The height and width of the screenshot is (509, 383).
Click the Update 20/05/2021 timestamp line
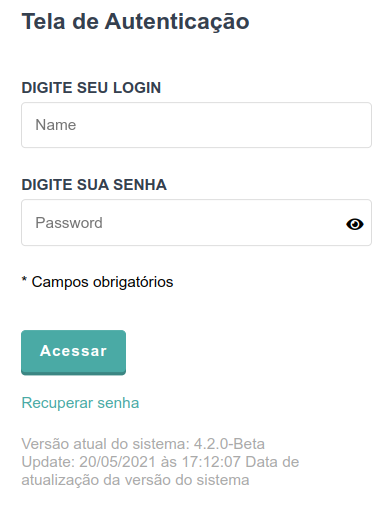pyautogui.click(x=160, y=462)
